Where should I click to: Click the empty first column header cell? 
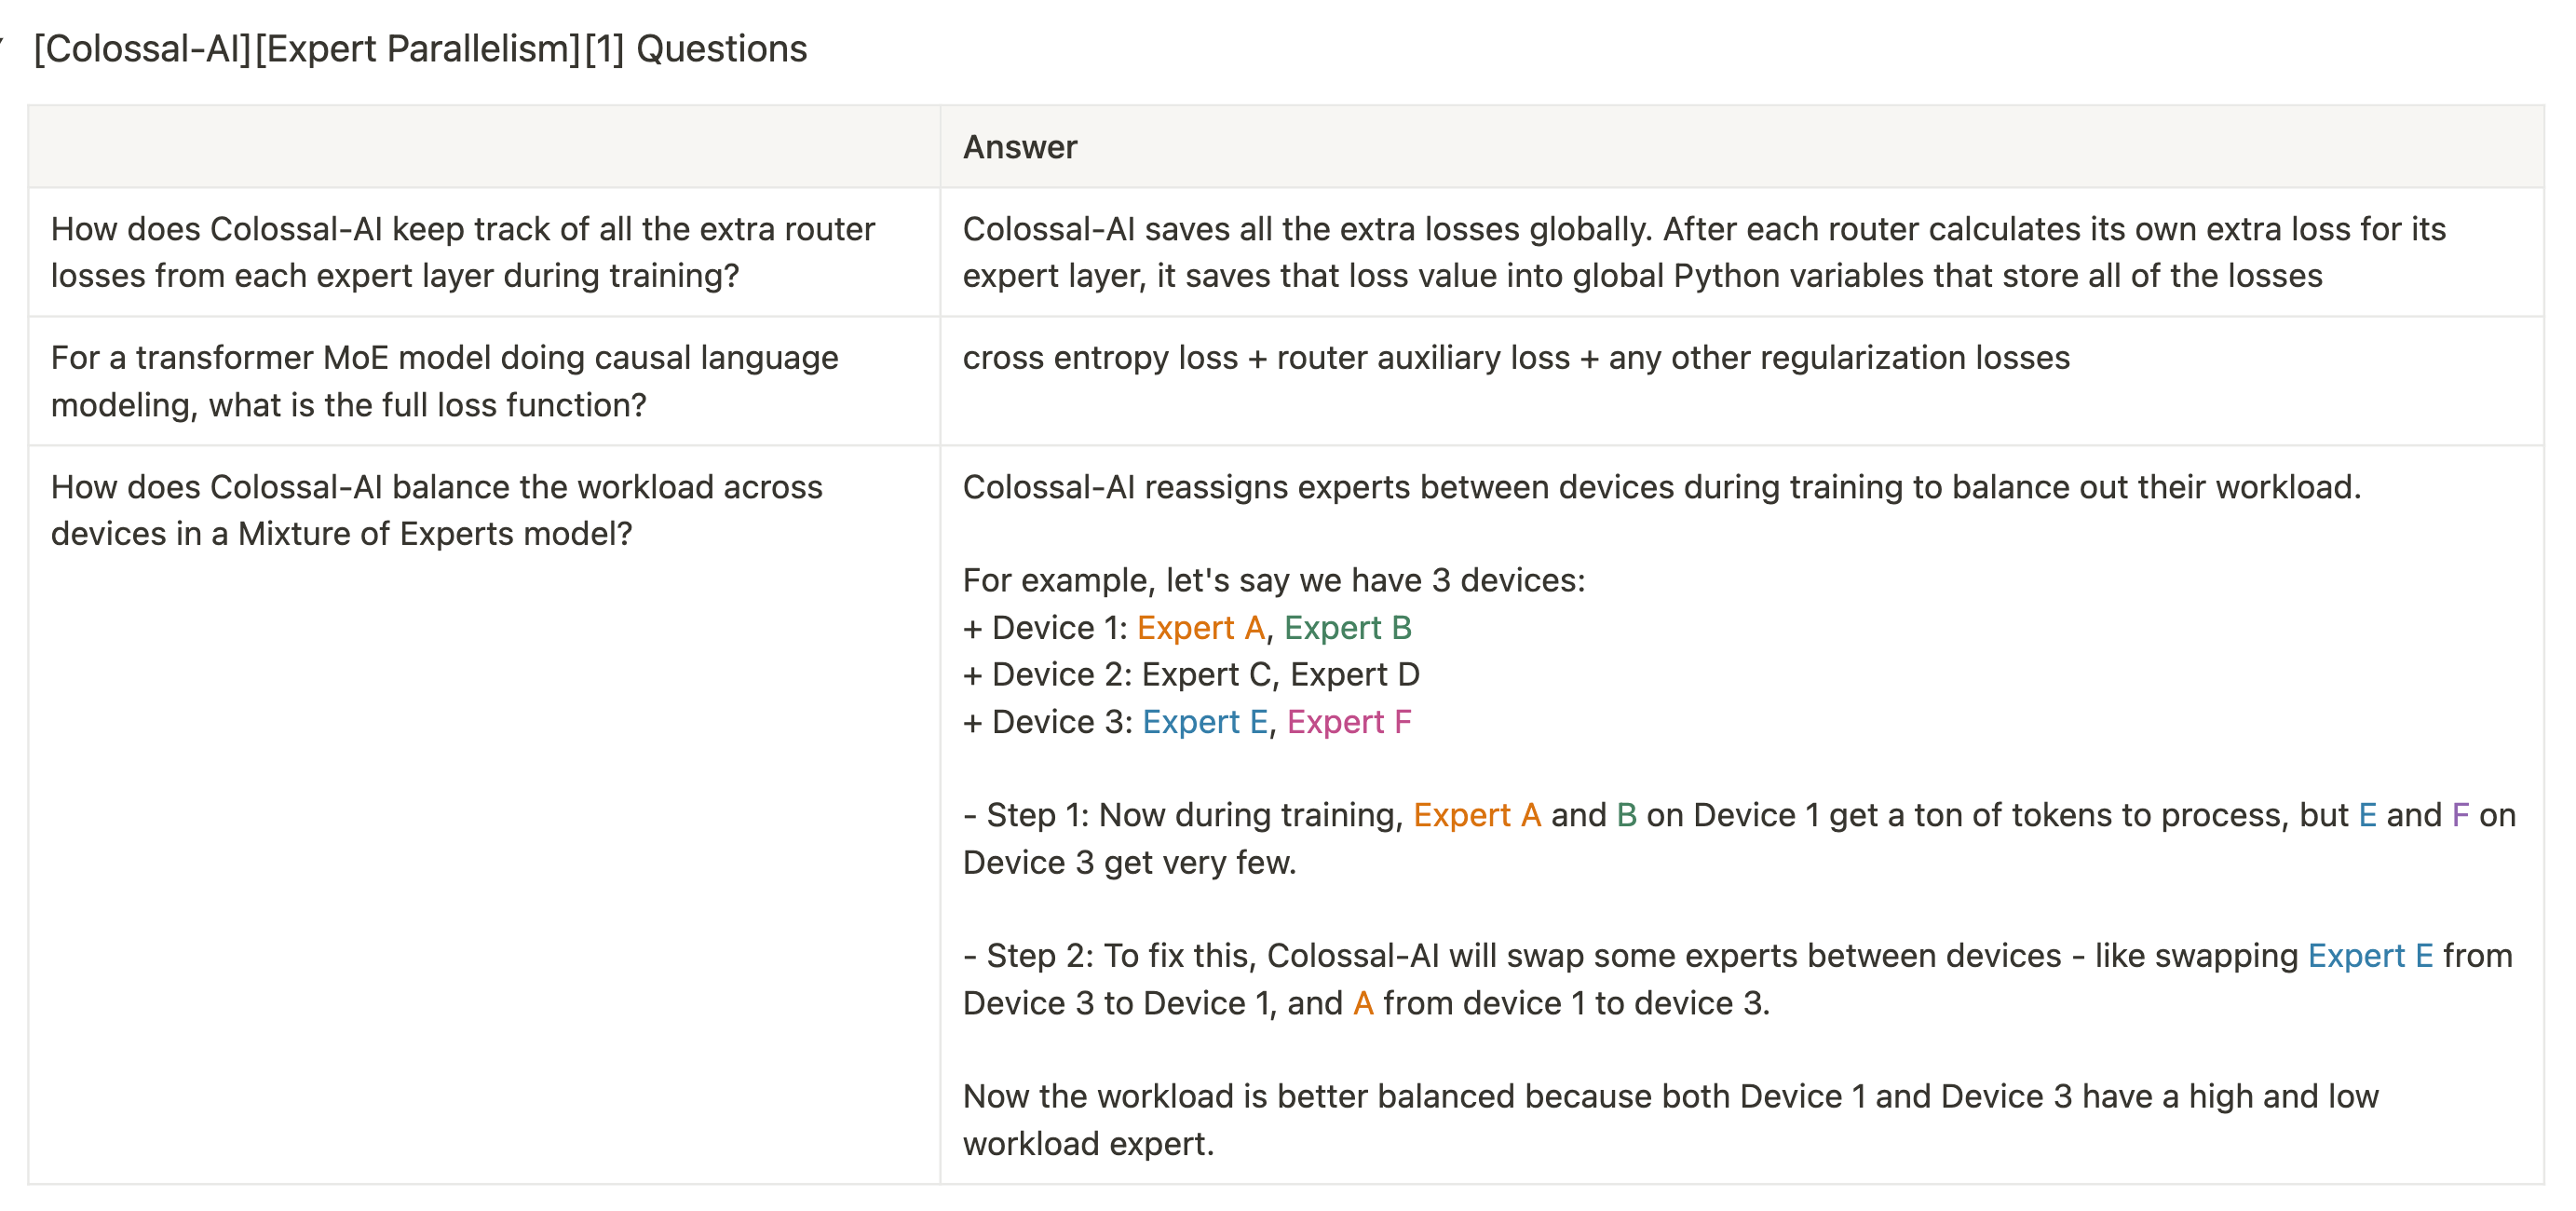click(484, 147)
